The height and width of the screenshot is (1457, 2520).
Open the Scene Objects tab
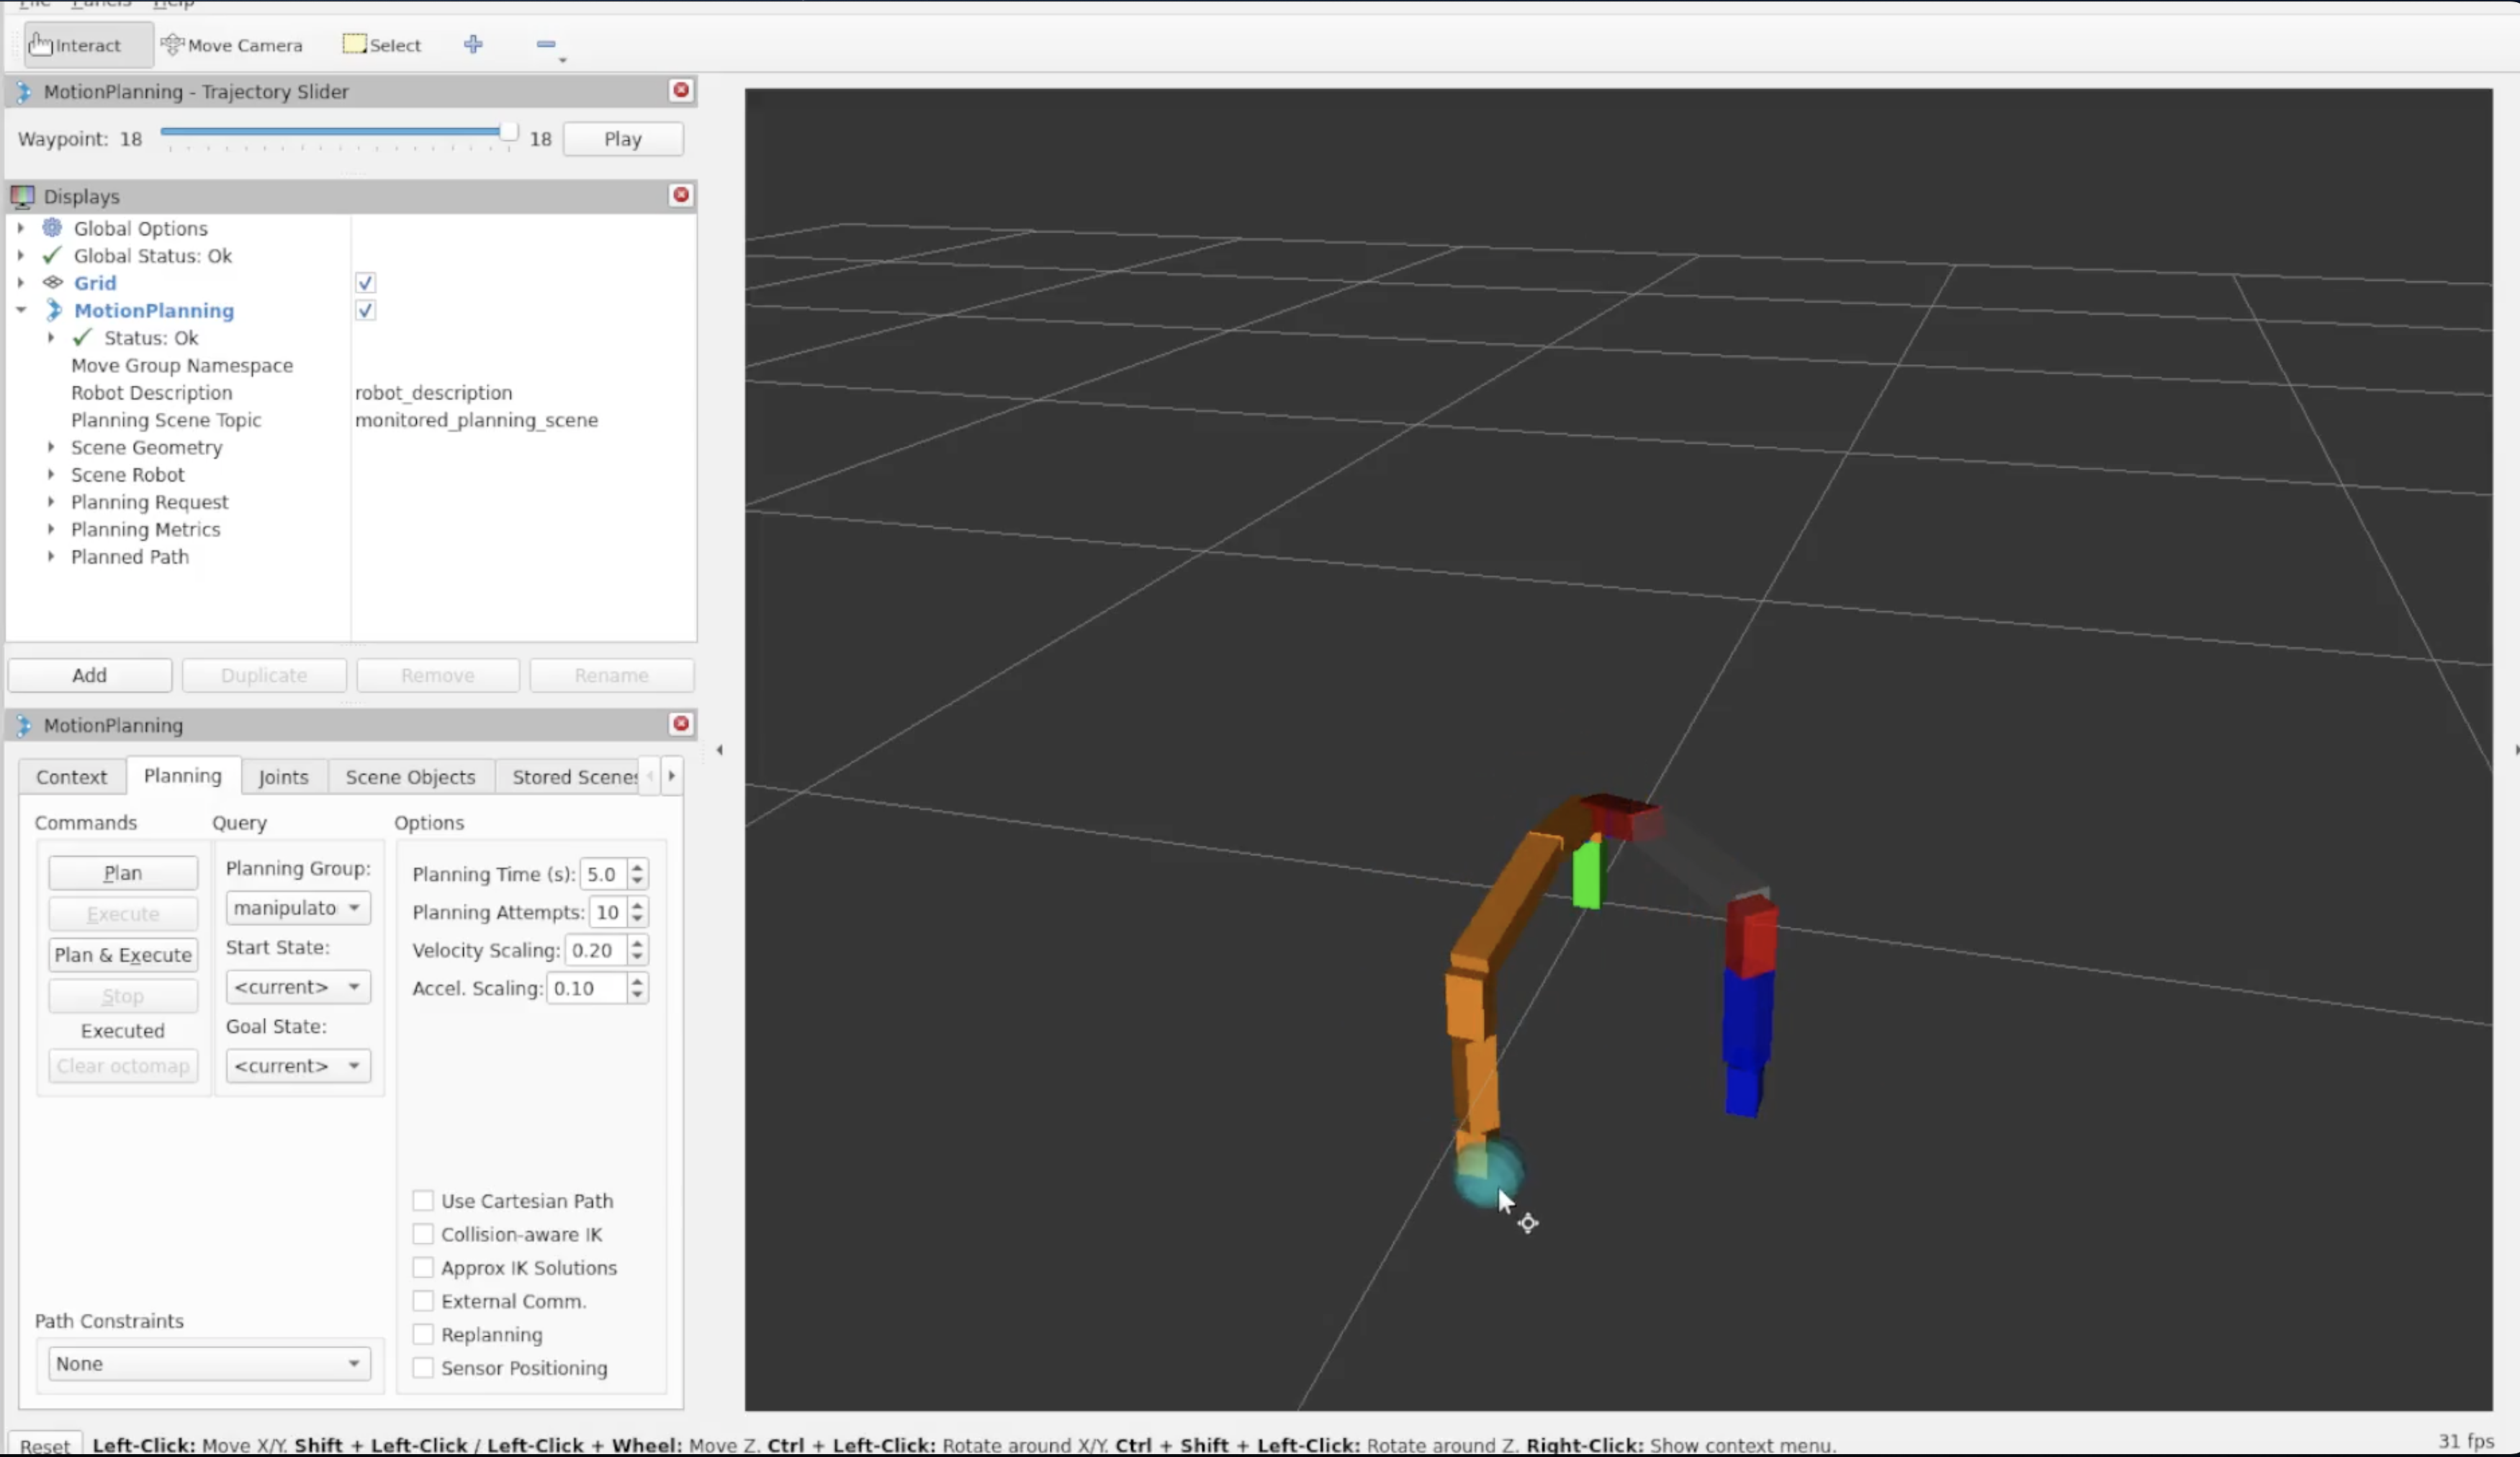[410, 777]
